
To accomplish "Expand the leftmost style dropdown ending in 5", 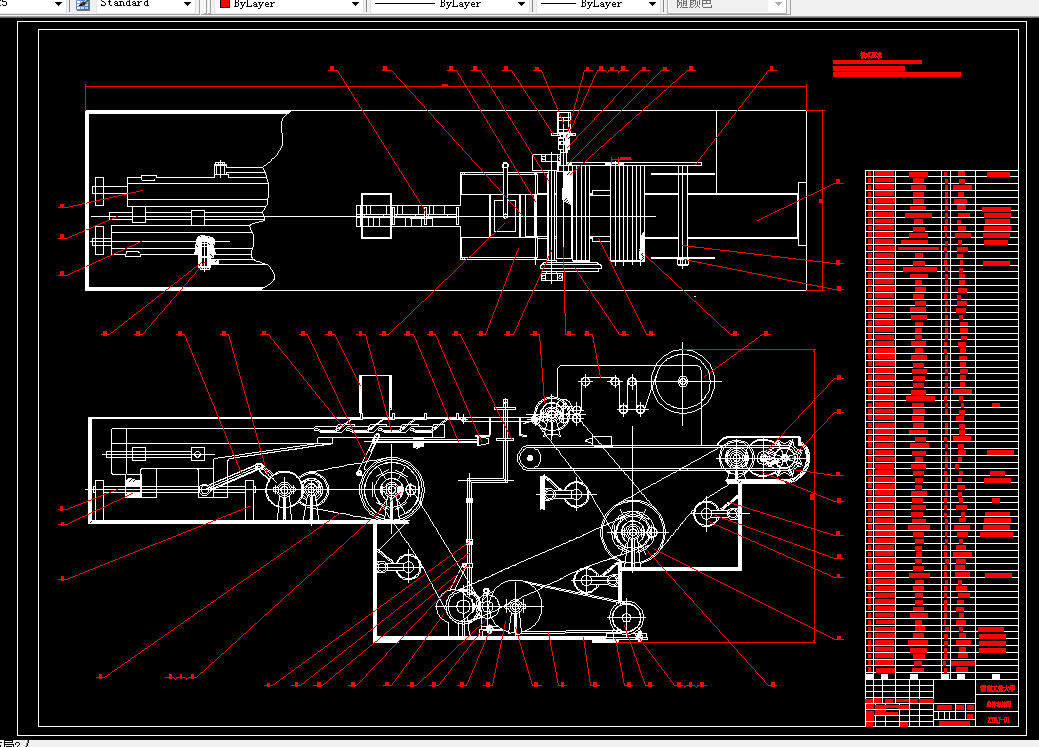I will coord(32,5).
